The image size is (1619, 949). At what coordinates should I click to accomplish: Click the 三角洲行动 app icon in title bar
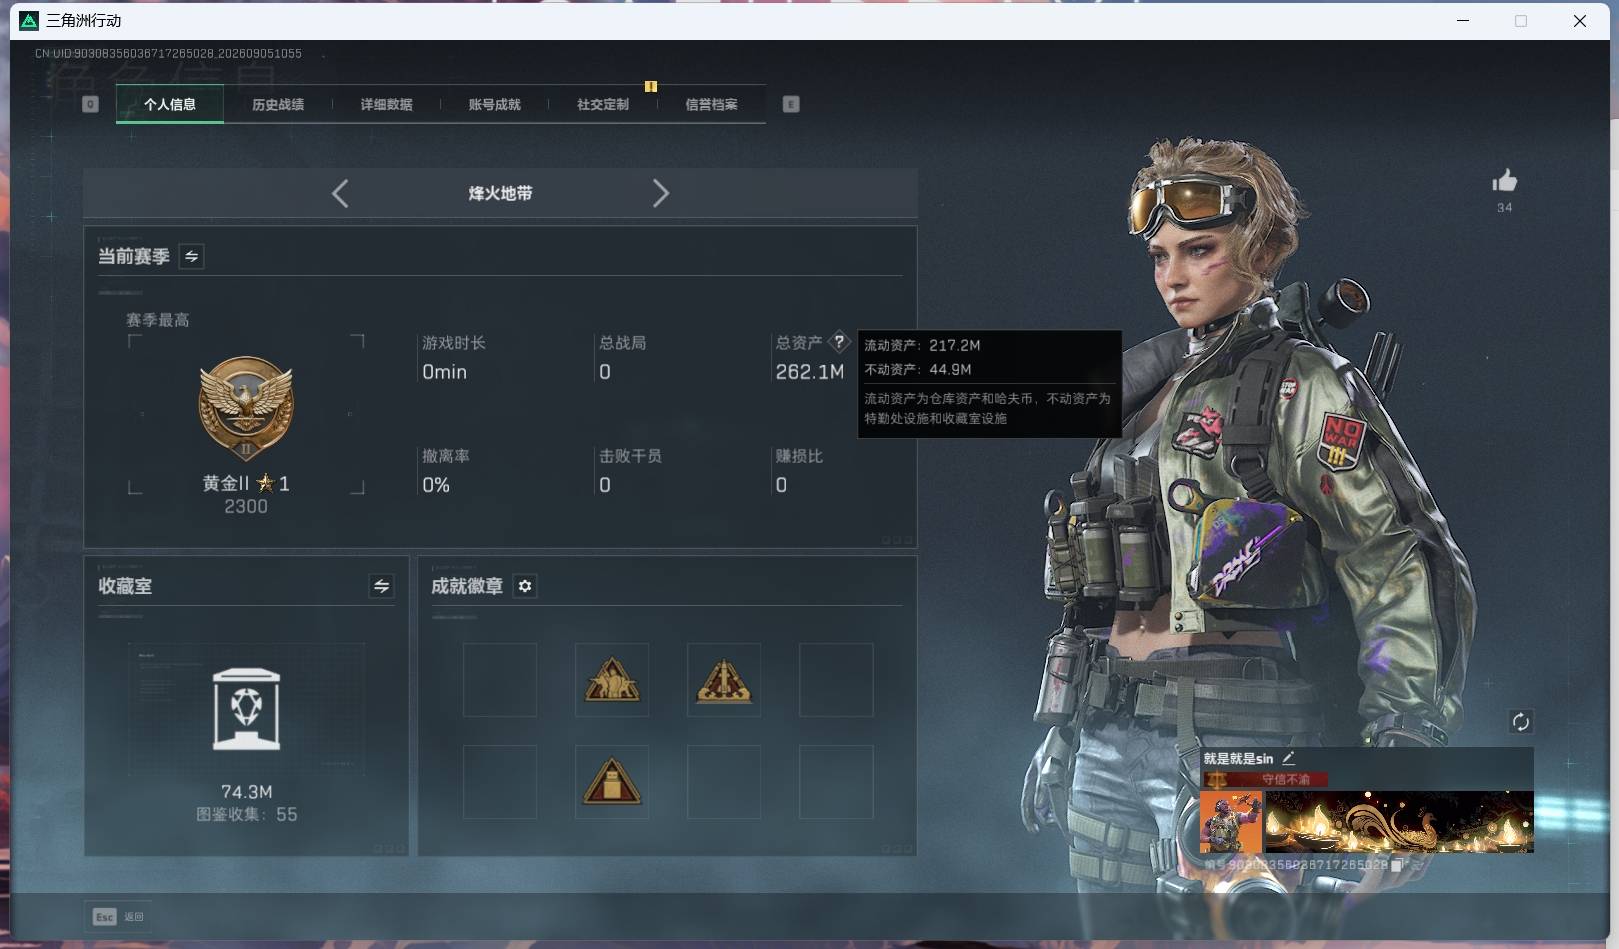[x=29, y=21]
